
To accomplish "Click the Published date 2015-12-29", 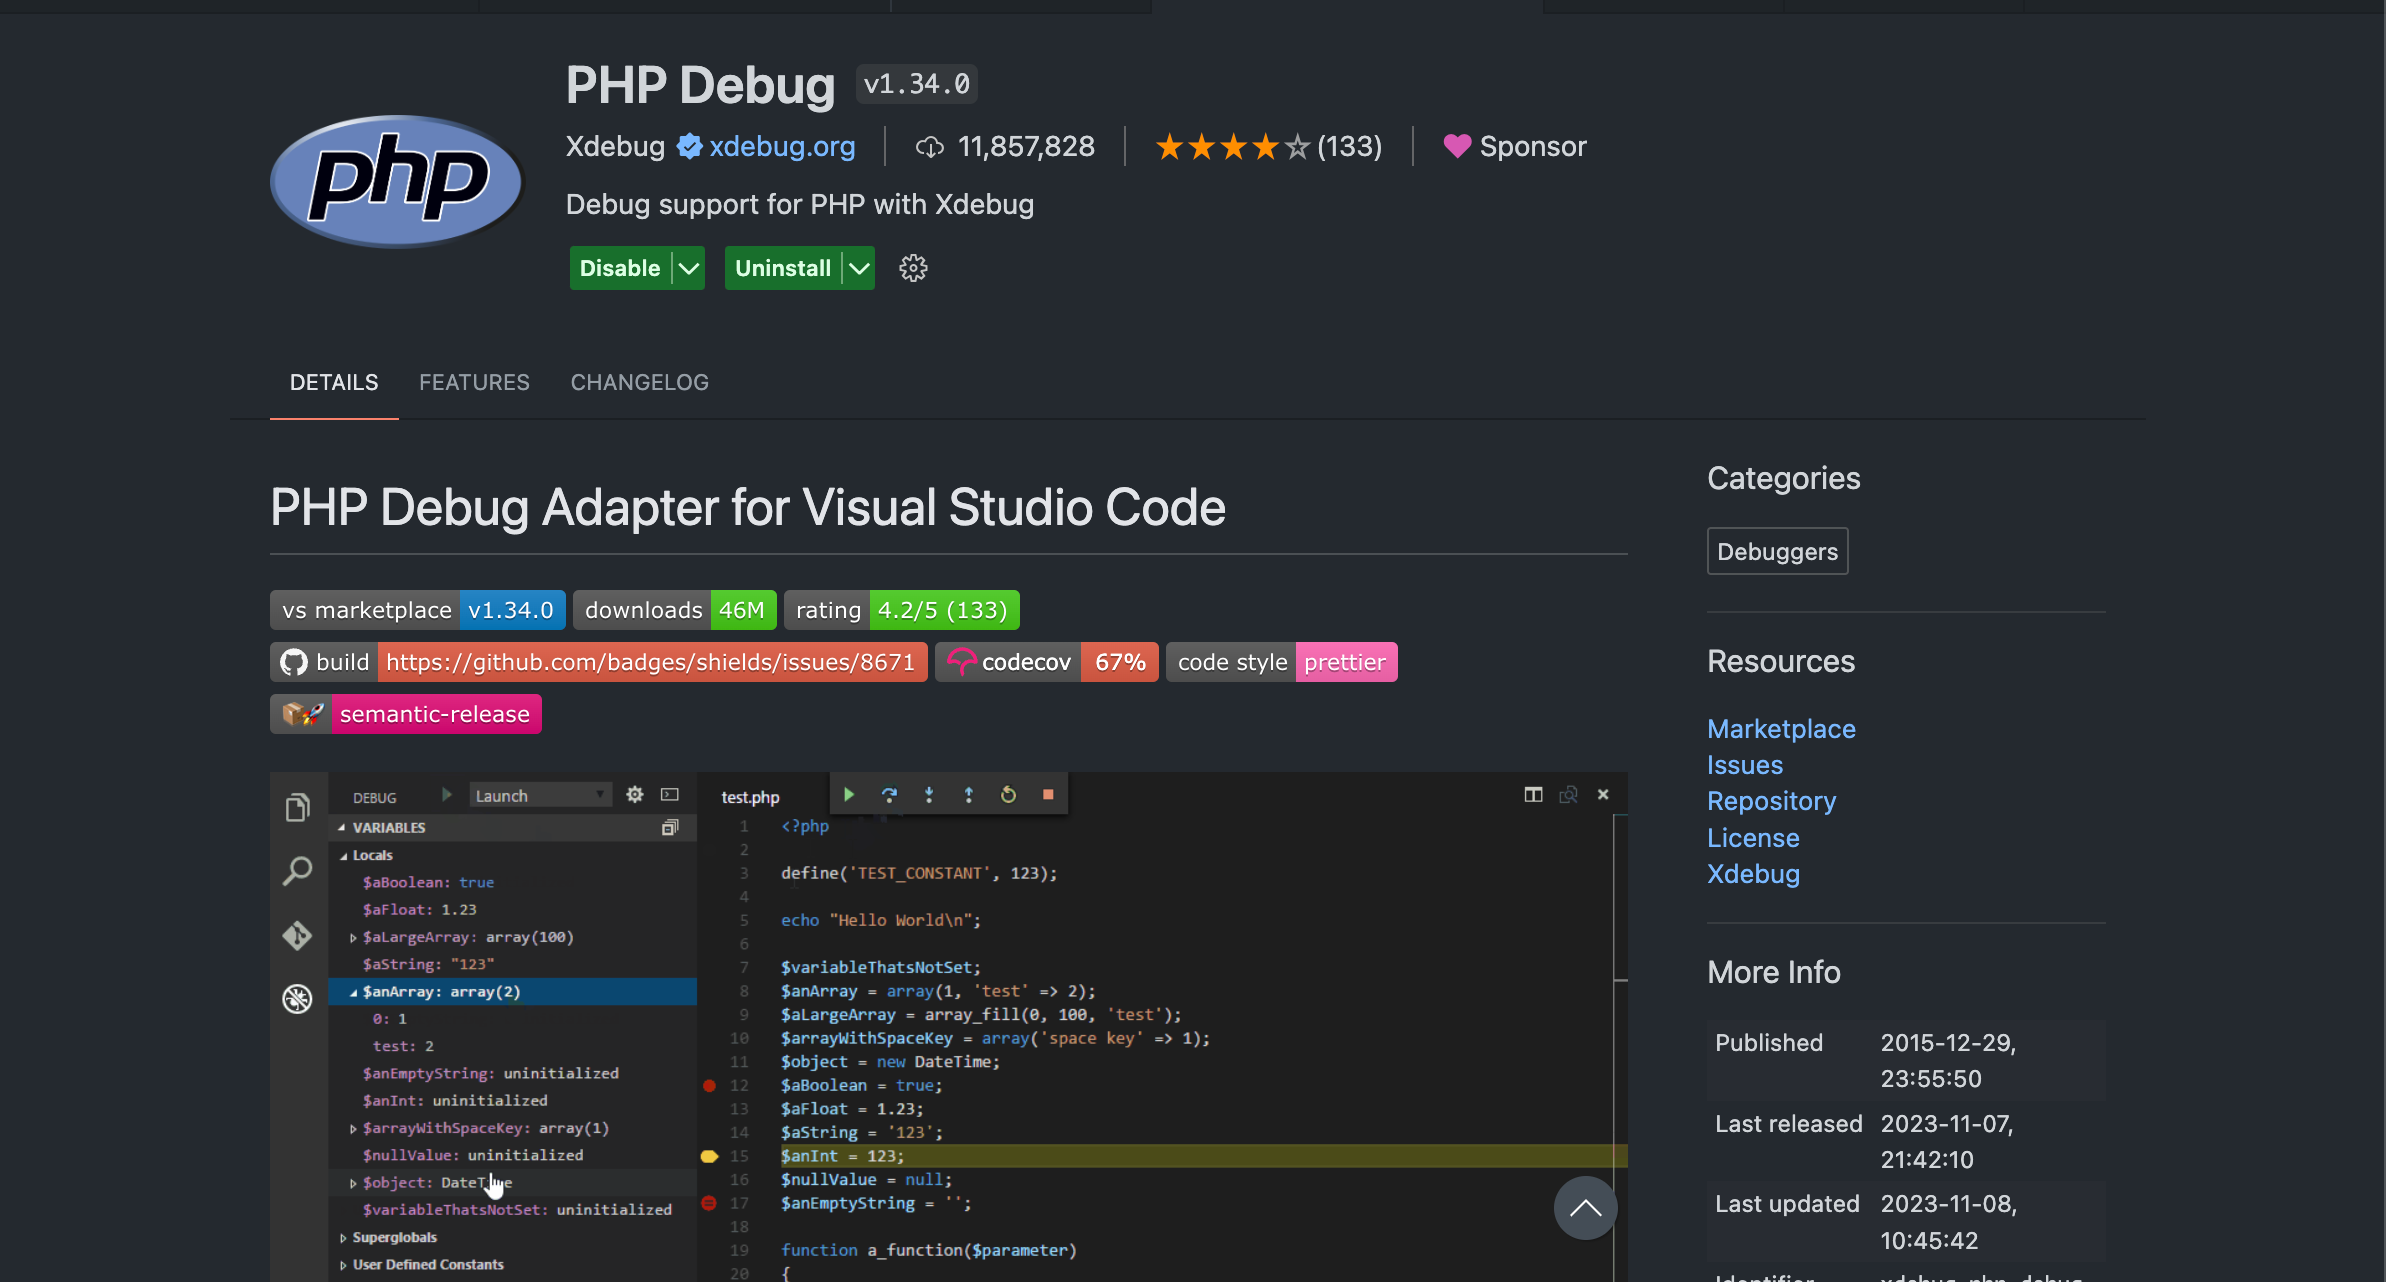I will tap(1948, 1061).
